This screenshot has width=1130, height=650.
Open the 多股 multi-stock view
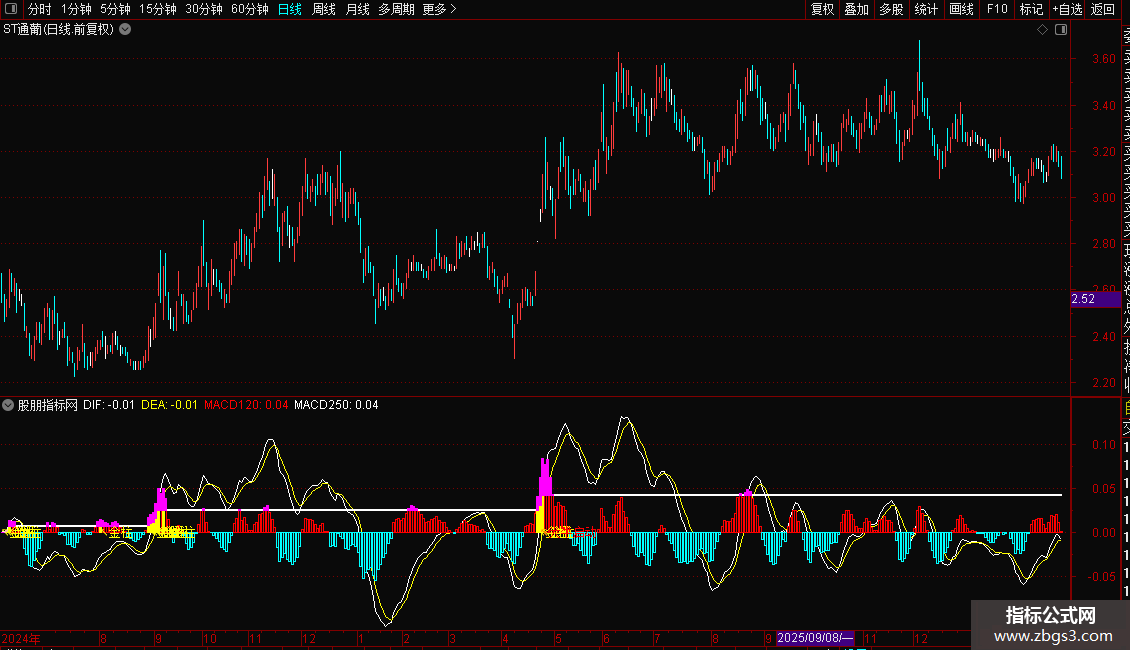[x=891, y=9]
